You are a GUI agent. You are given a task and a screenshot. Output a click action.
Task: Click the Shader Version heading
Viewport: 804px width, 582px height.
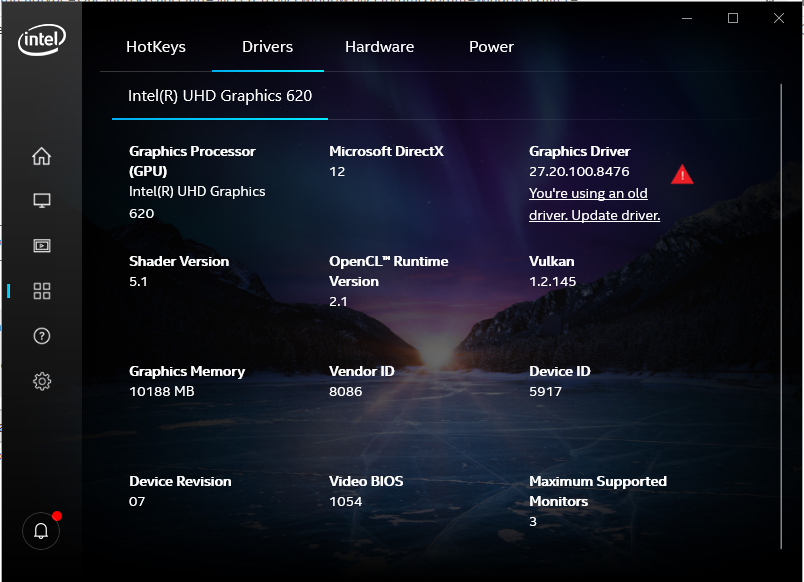179,261
